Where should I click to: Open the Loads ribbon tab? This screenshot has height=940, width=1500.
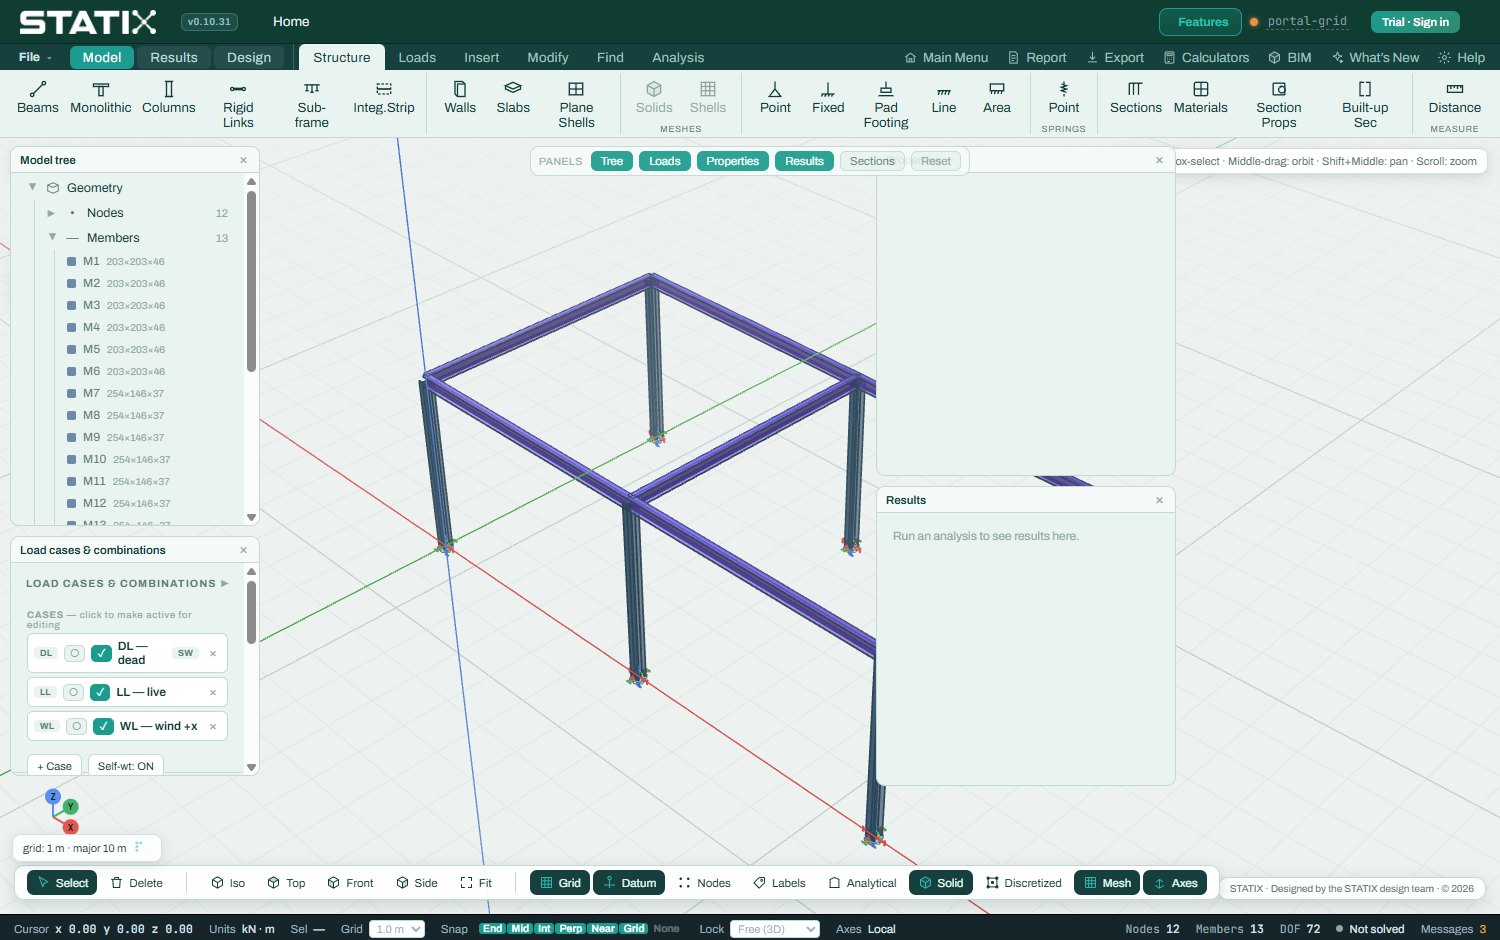tap(417, 58)
